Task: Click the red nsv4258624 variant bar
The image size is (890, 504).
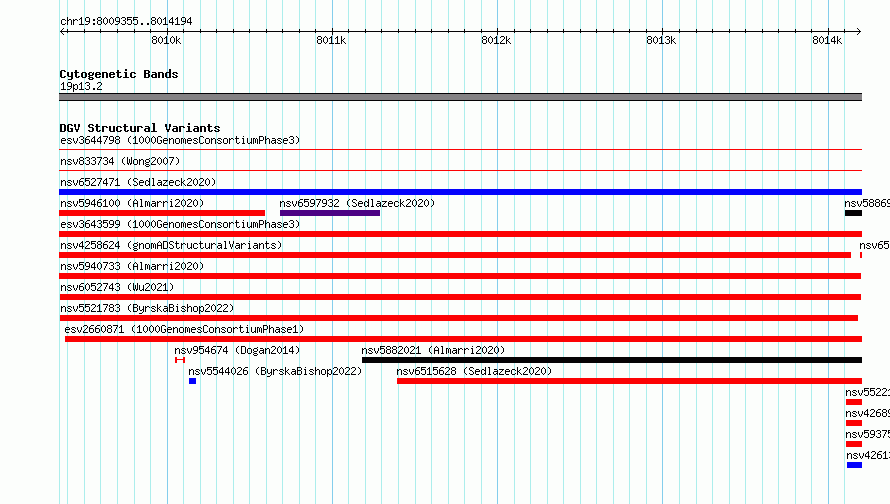Action: click(x=455, y=255)
